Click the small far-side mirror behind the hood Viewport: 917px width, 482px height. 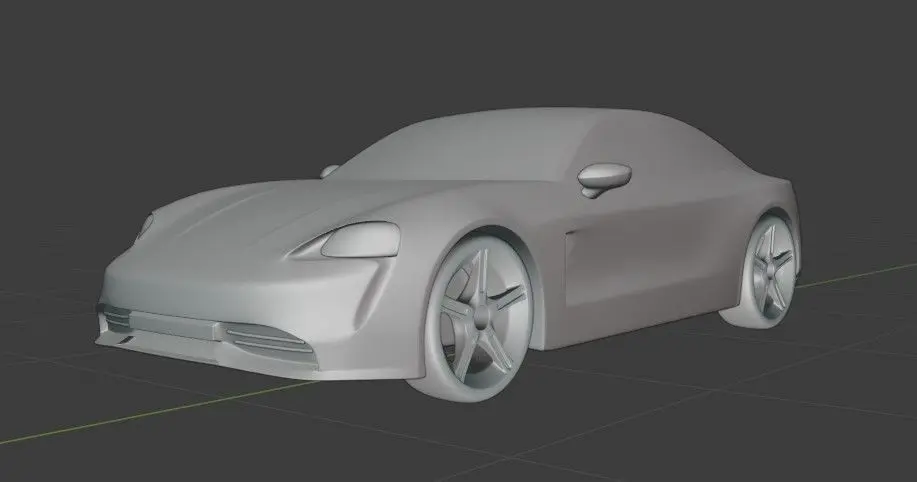pyautogui.click(x=329, y=171)
